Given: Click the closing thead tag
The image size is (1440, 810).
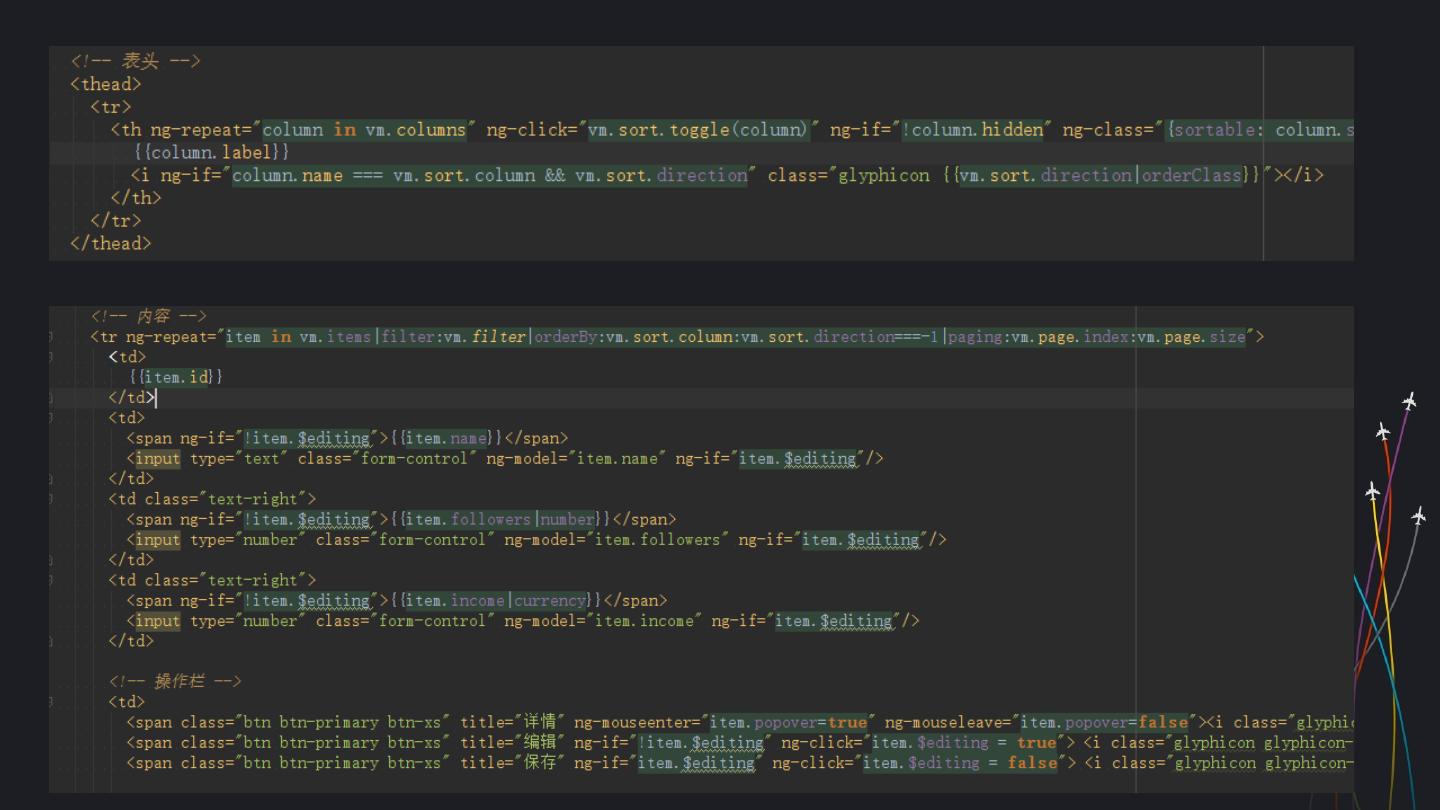Looking at the screenshot, I should 110,243.
